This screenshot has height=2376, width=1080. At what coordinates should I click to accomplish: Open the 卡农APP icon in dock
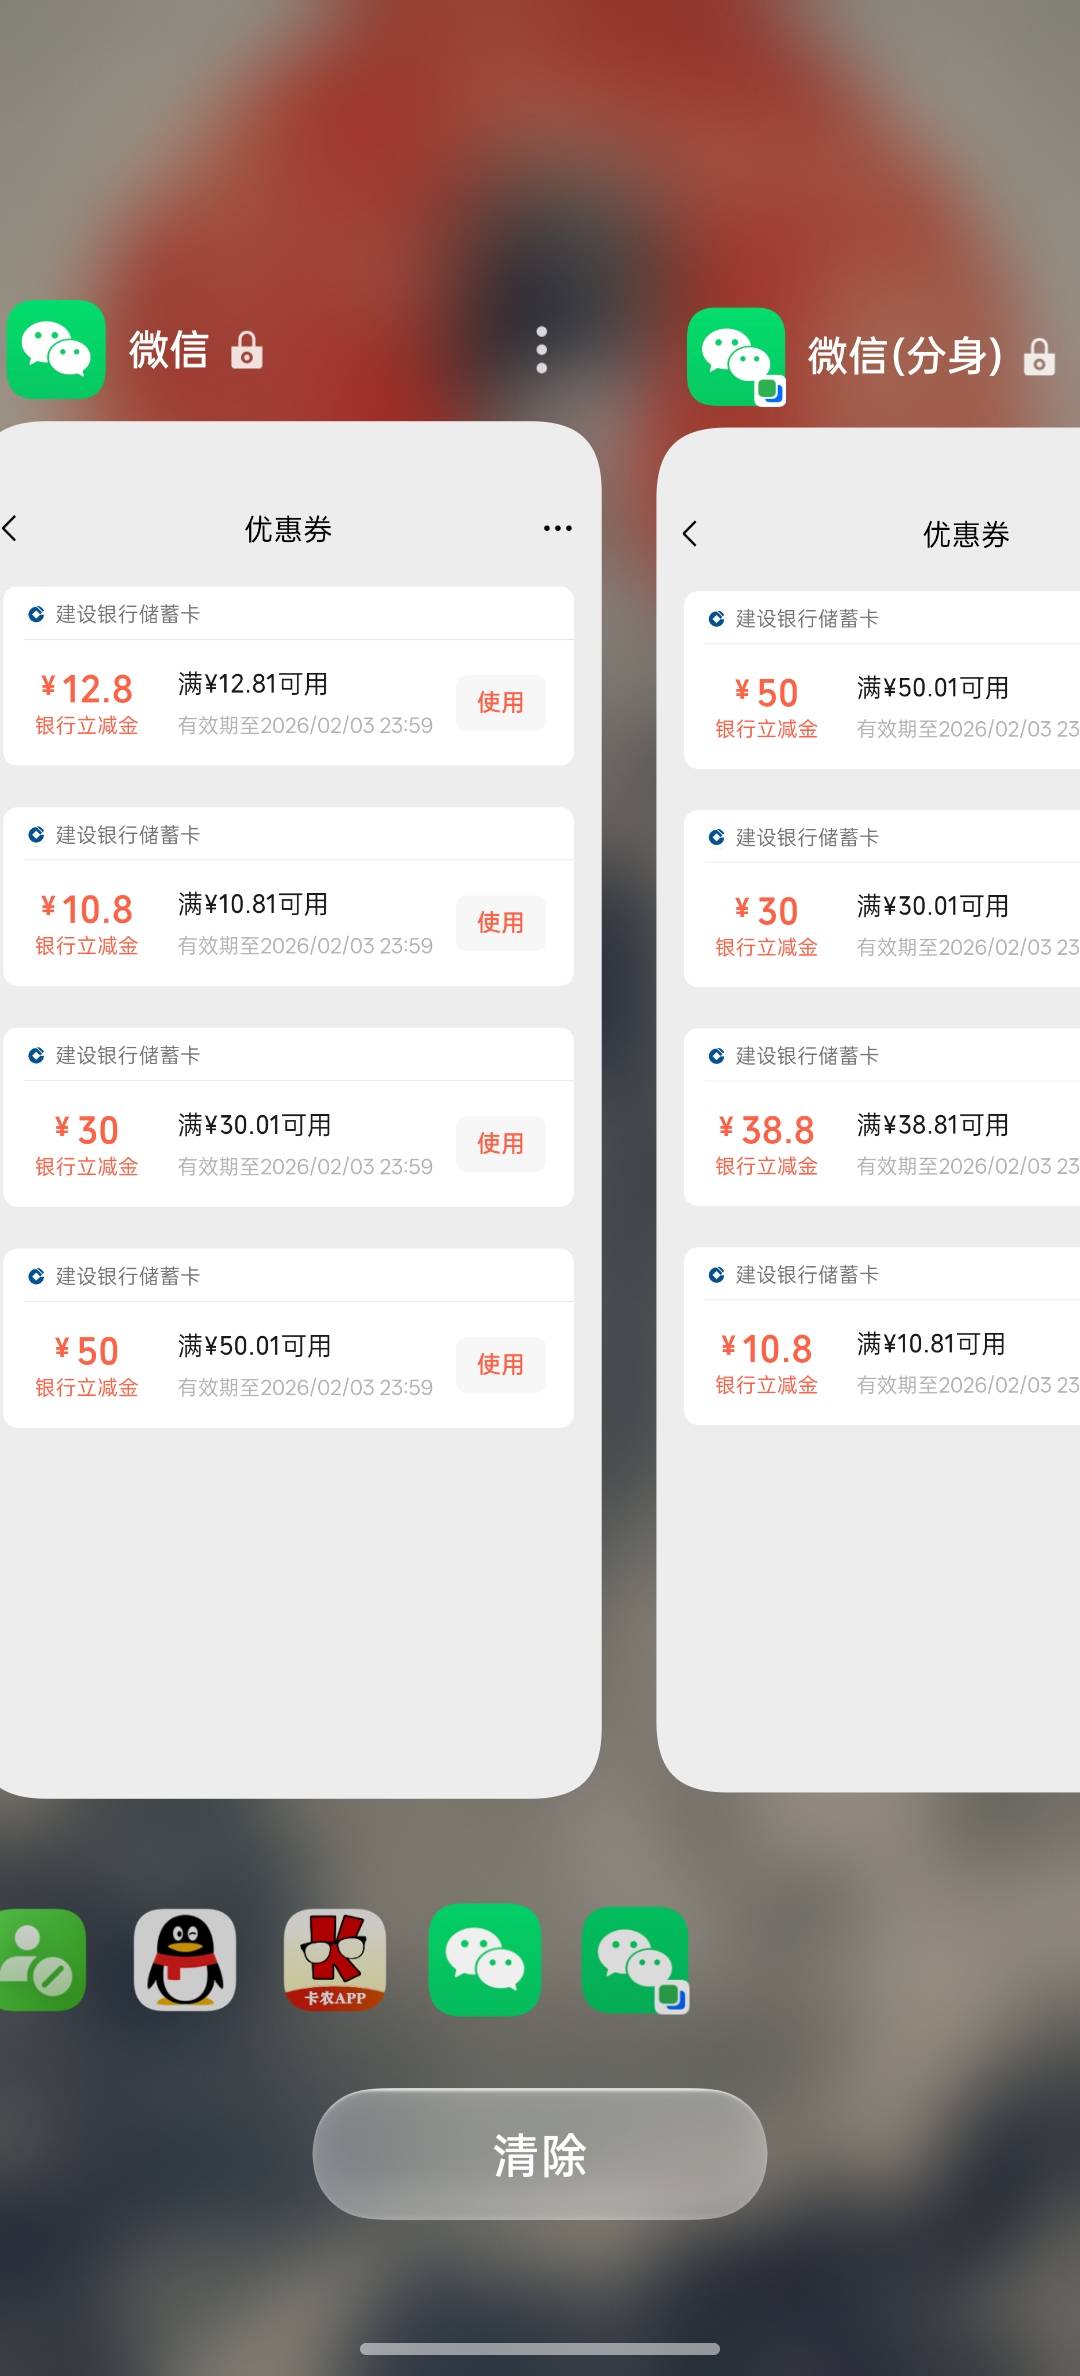click(335, 1960)
